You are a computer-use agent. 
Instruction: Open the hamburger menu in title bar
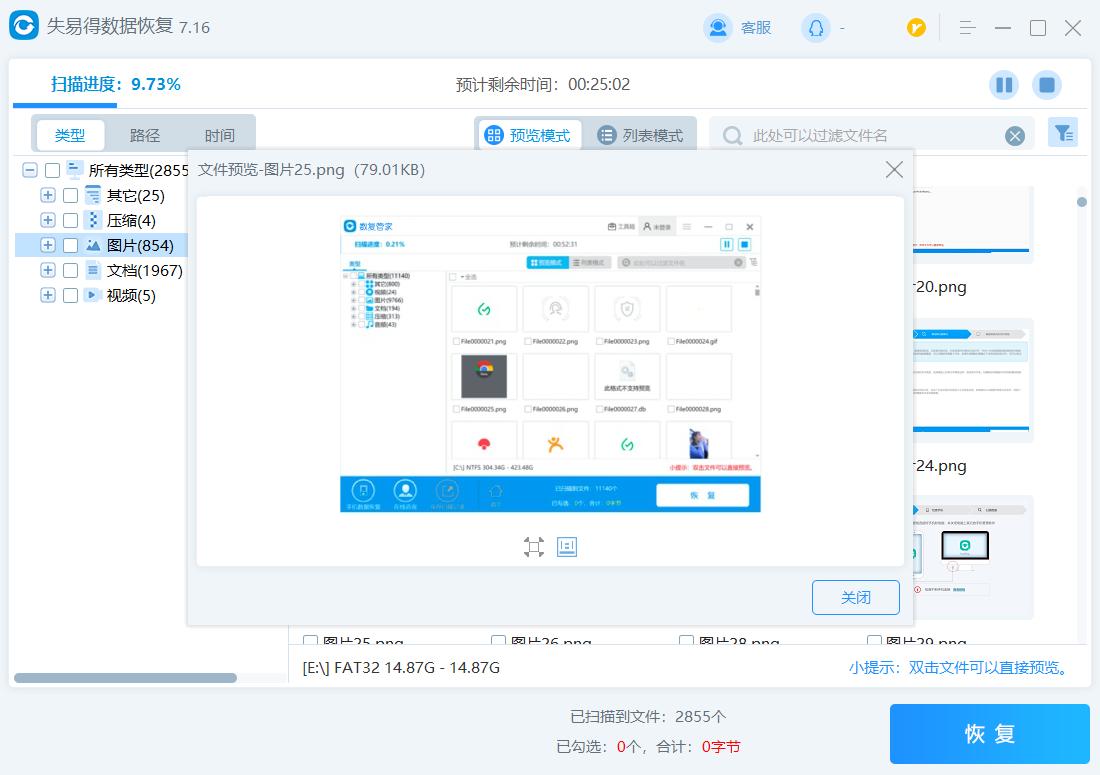point(967,28)
